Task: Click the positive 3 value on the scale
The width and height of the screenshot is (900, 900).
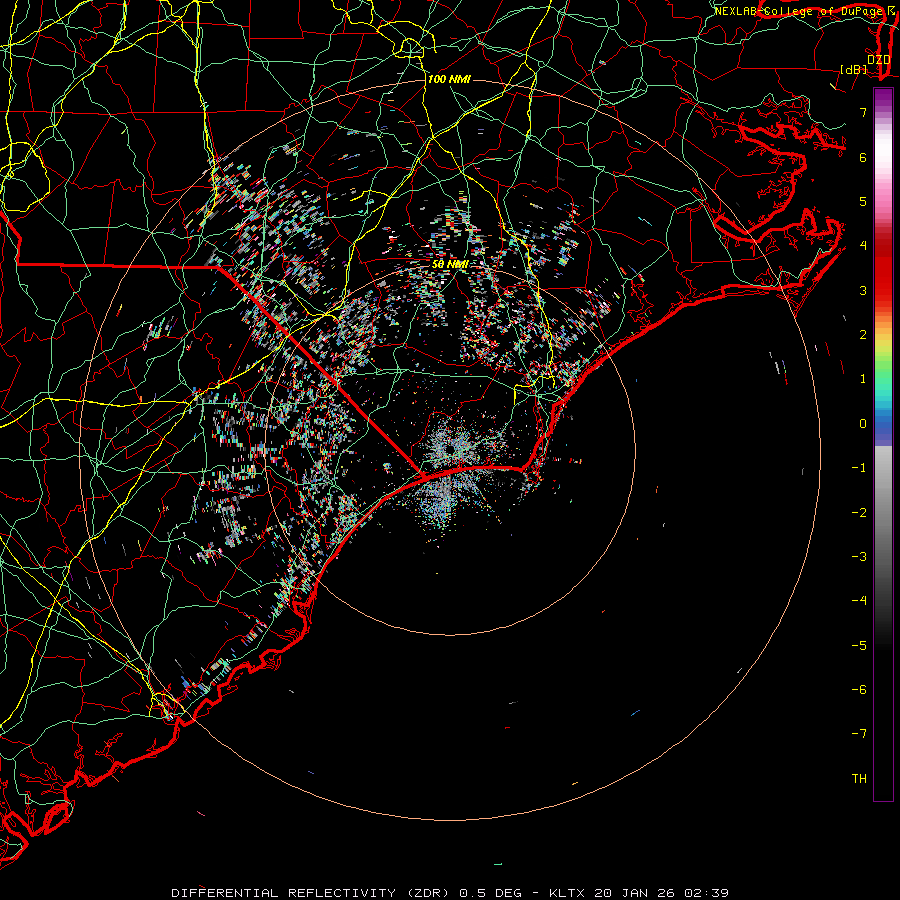Action: (863, 290)
